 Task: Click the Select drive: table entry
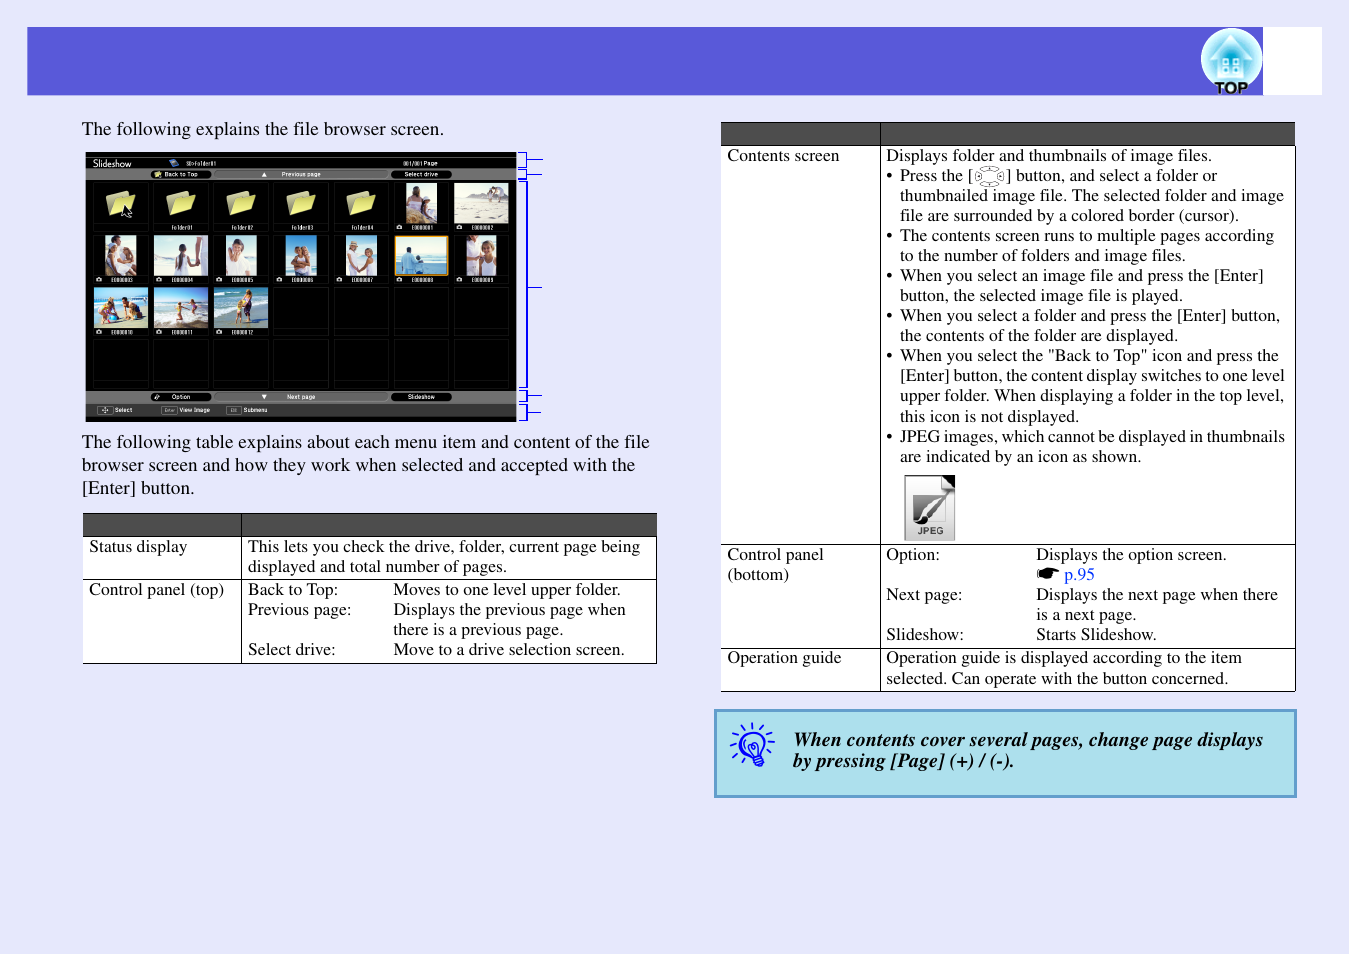pyautogui.click(x=292, y=650)
